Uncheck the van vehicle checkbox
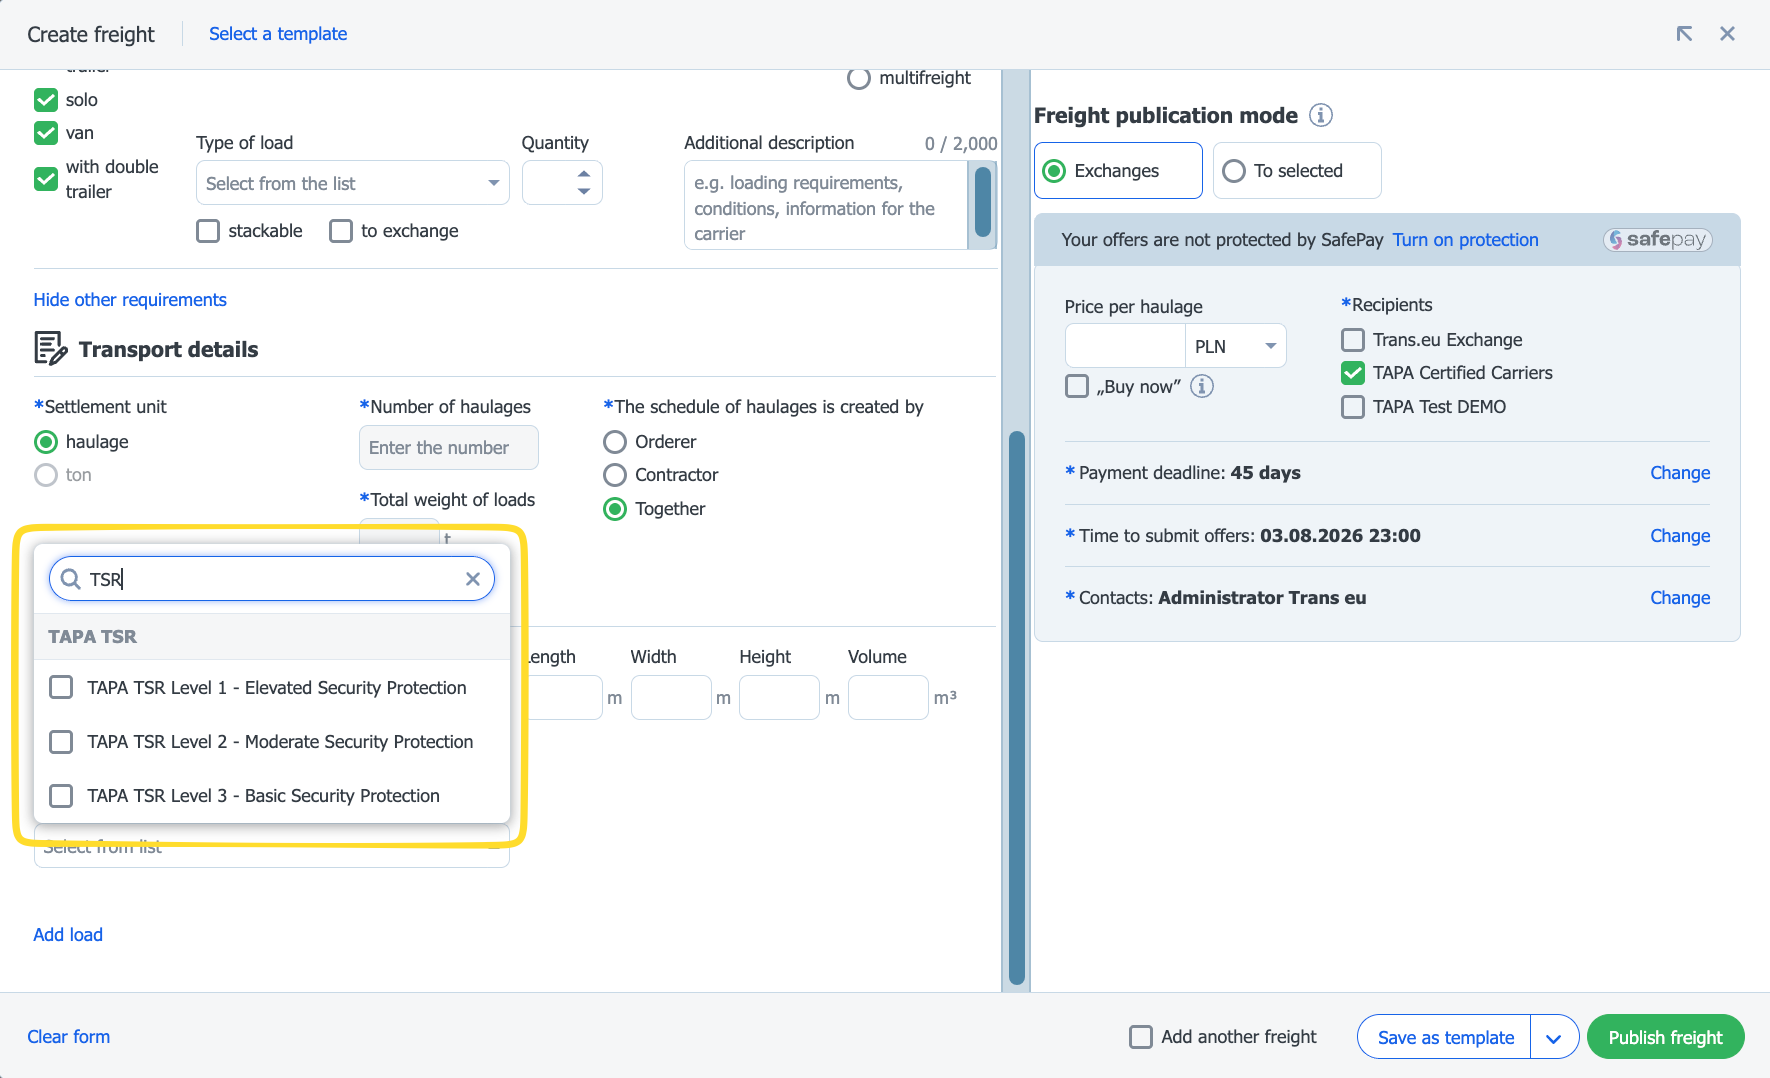1770x1078 pixels. [x=46, y=133]
